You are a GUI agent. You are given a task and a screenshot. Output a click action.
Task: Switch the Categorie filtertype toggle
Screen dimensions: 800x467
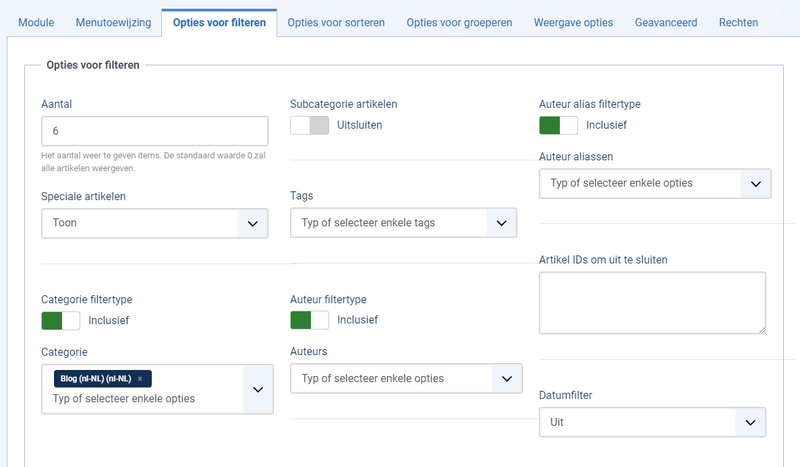[61, 321]
